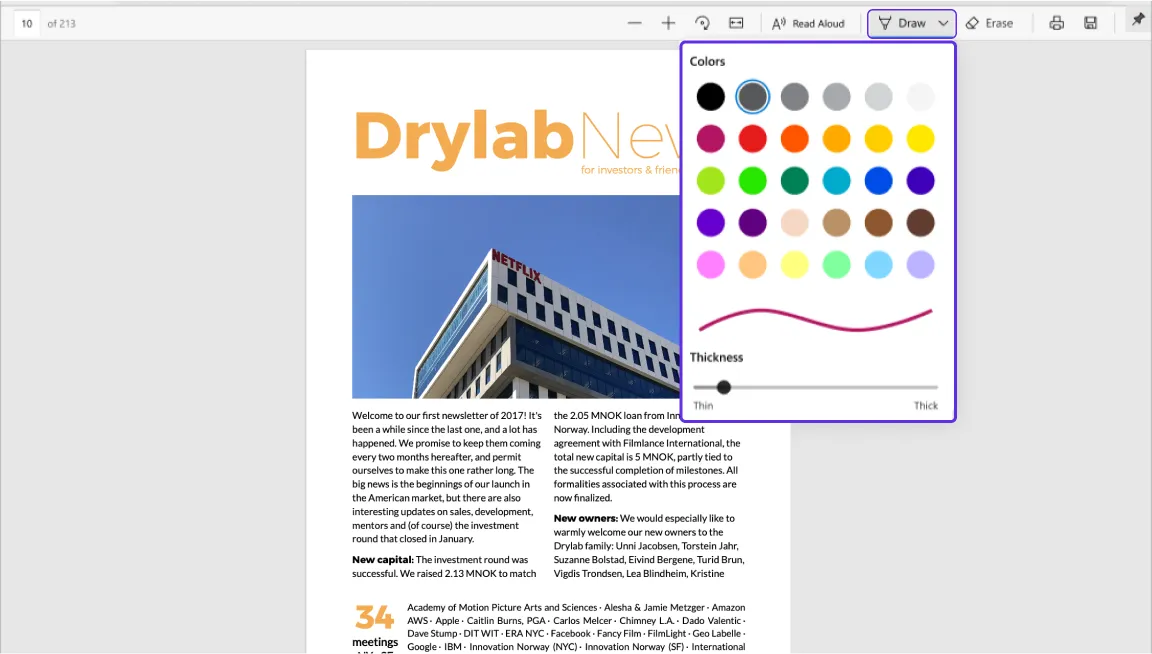The image size is (1152, 654).
Task: Choose the pastel green color swatch
Action: coord(836,265)
